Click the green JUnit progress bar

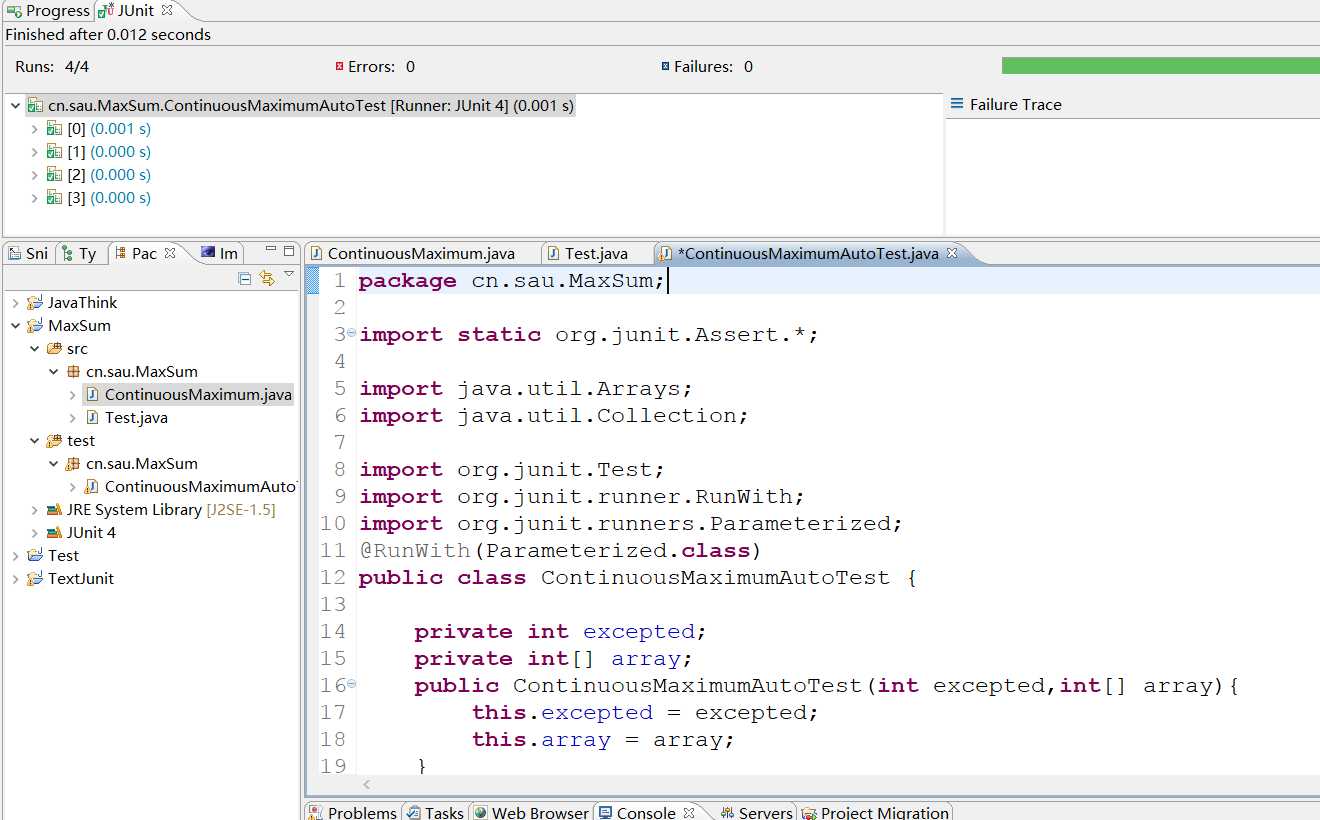click(1160, 66)
